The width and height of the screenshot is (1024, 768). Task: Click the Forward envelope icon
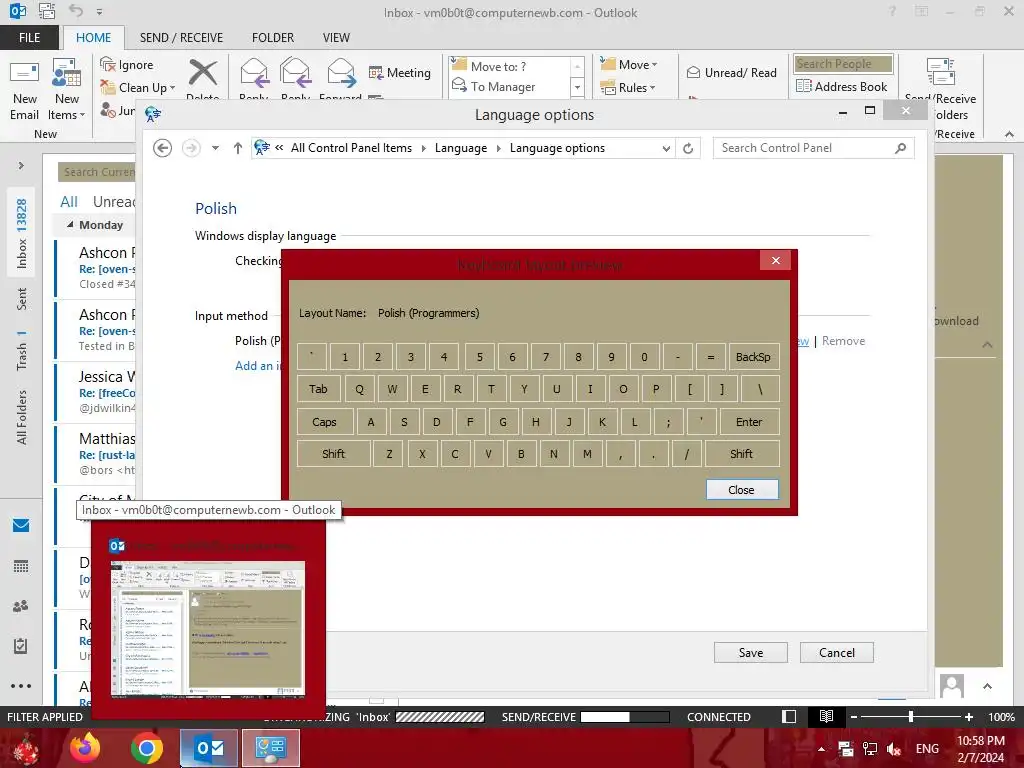(x=341, y=72)
